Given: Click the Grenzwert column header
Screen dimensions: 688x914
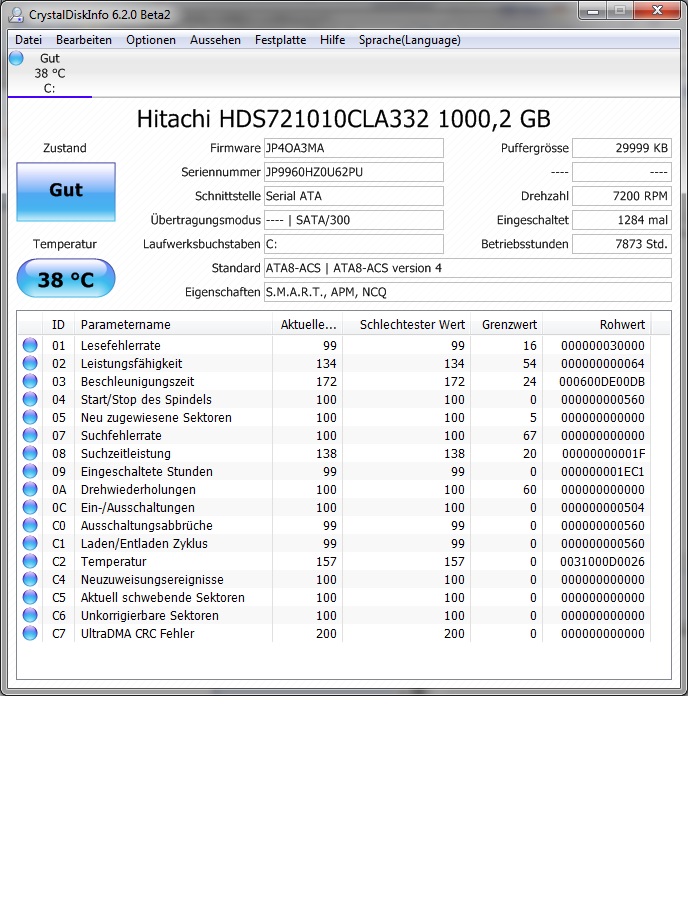Looking at the screenshot, I should 507,325.
